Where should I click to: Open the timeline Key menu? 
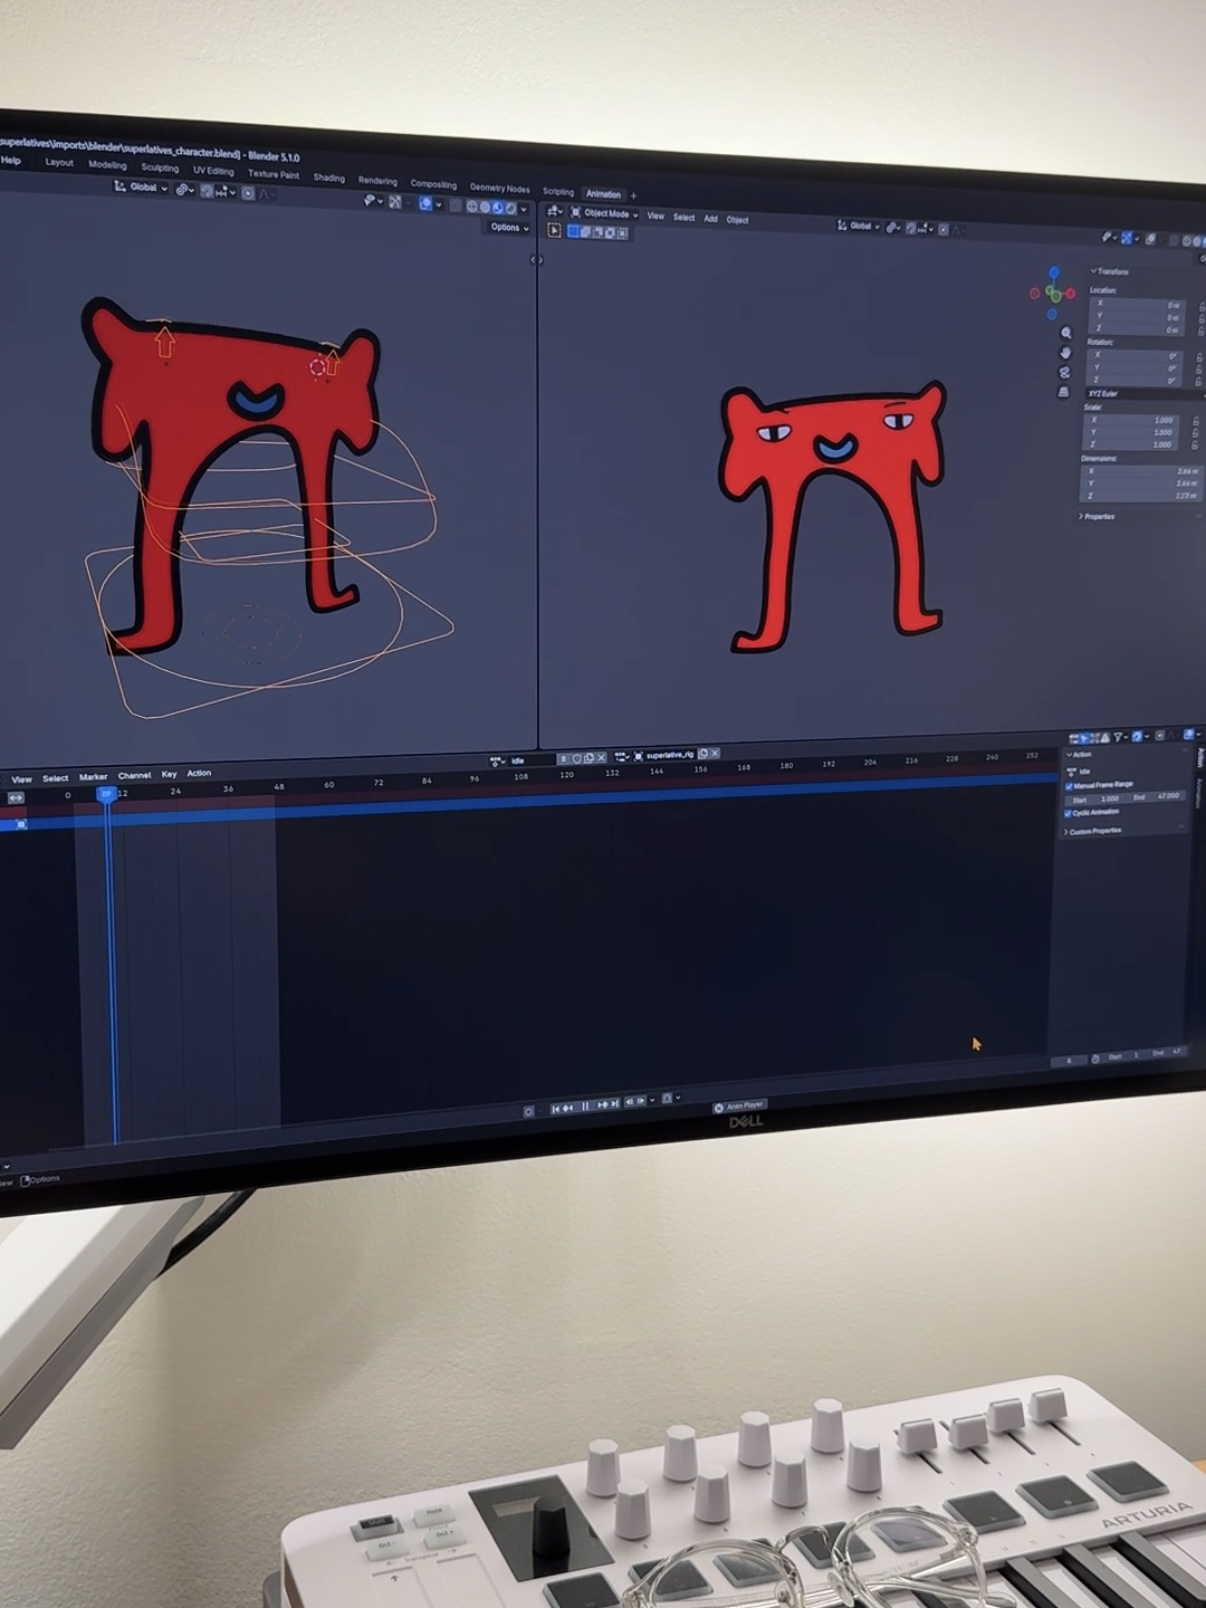169,774
